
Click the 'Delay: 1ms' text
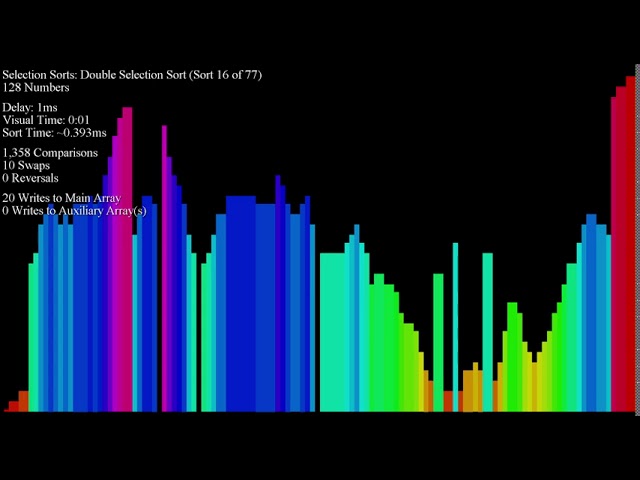[30, 108]
